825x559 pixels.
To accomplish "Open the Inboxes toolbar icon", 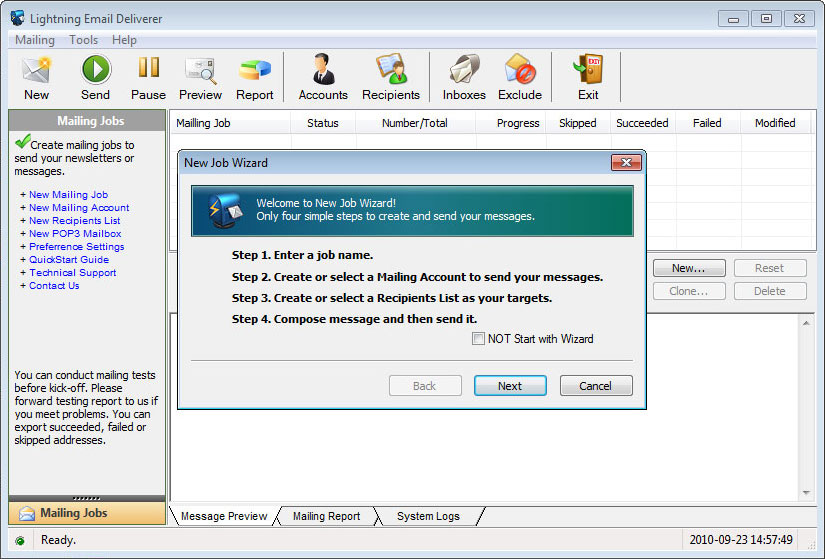I will [464, 69].
